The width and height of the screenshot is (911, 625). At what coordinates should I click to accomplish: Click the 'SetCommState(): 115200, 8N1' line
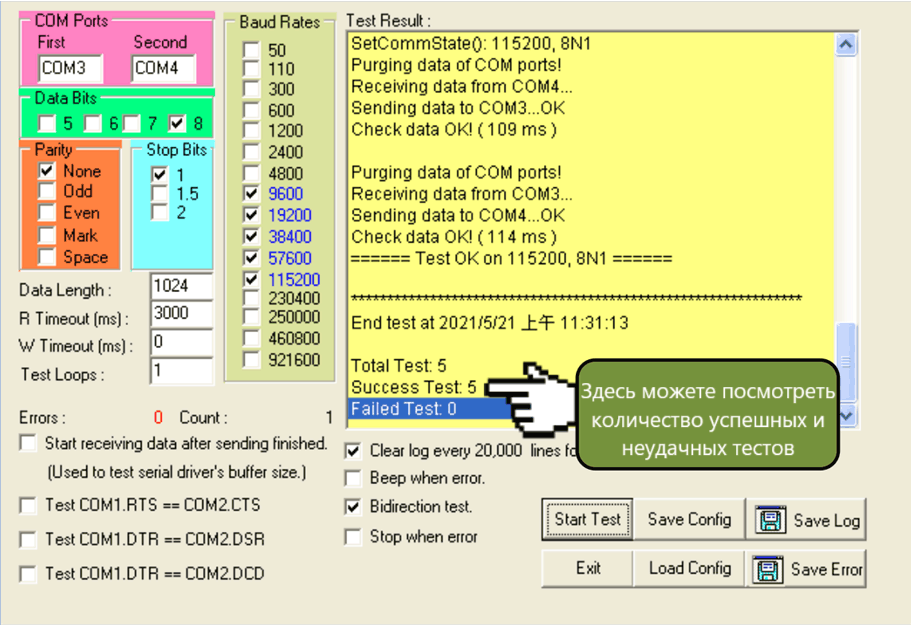pos(471,44)
